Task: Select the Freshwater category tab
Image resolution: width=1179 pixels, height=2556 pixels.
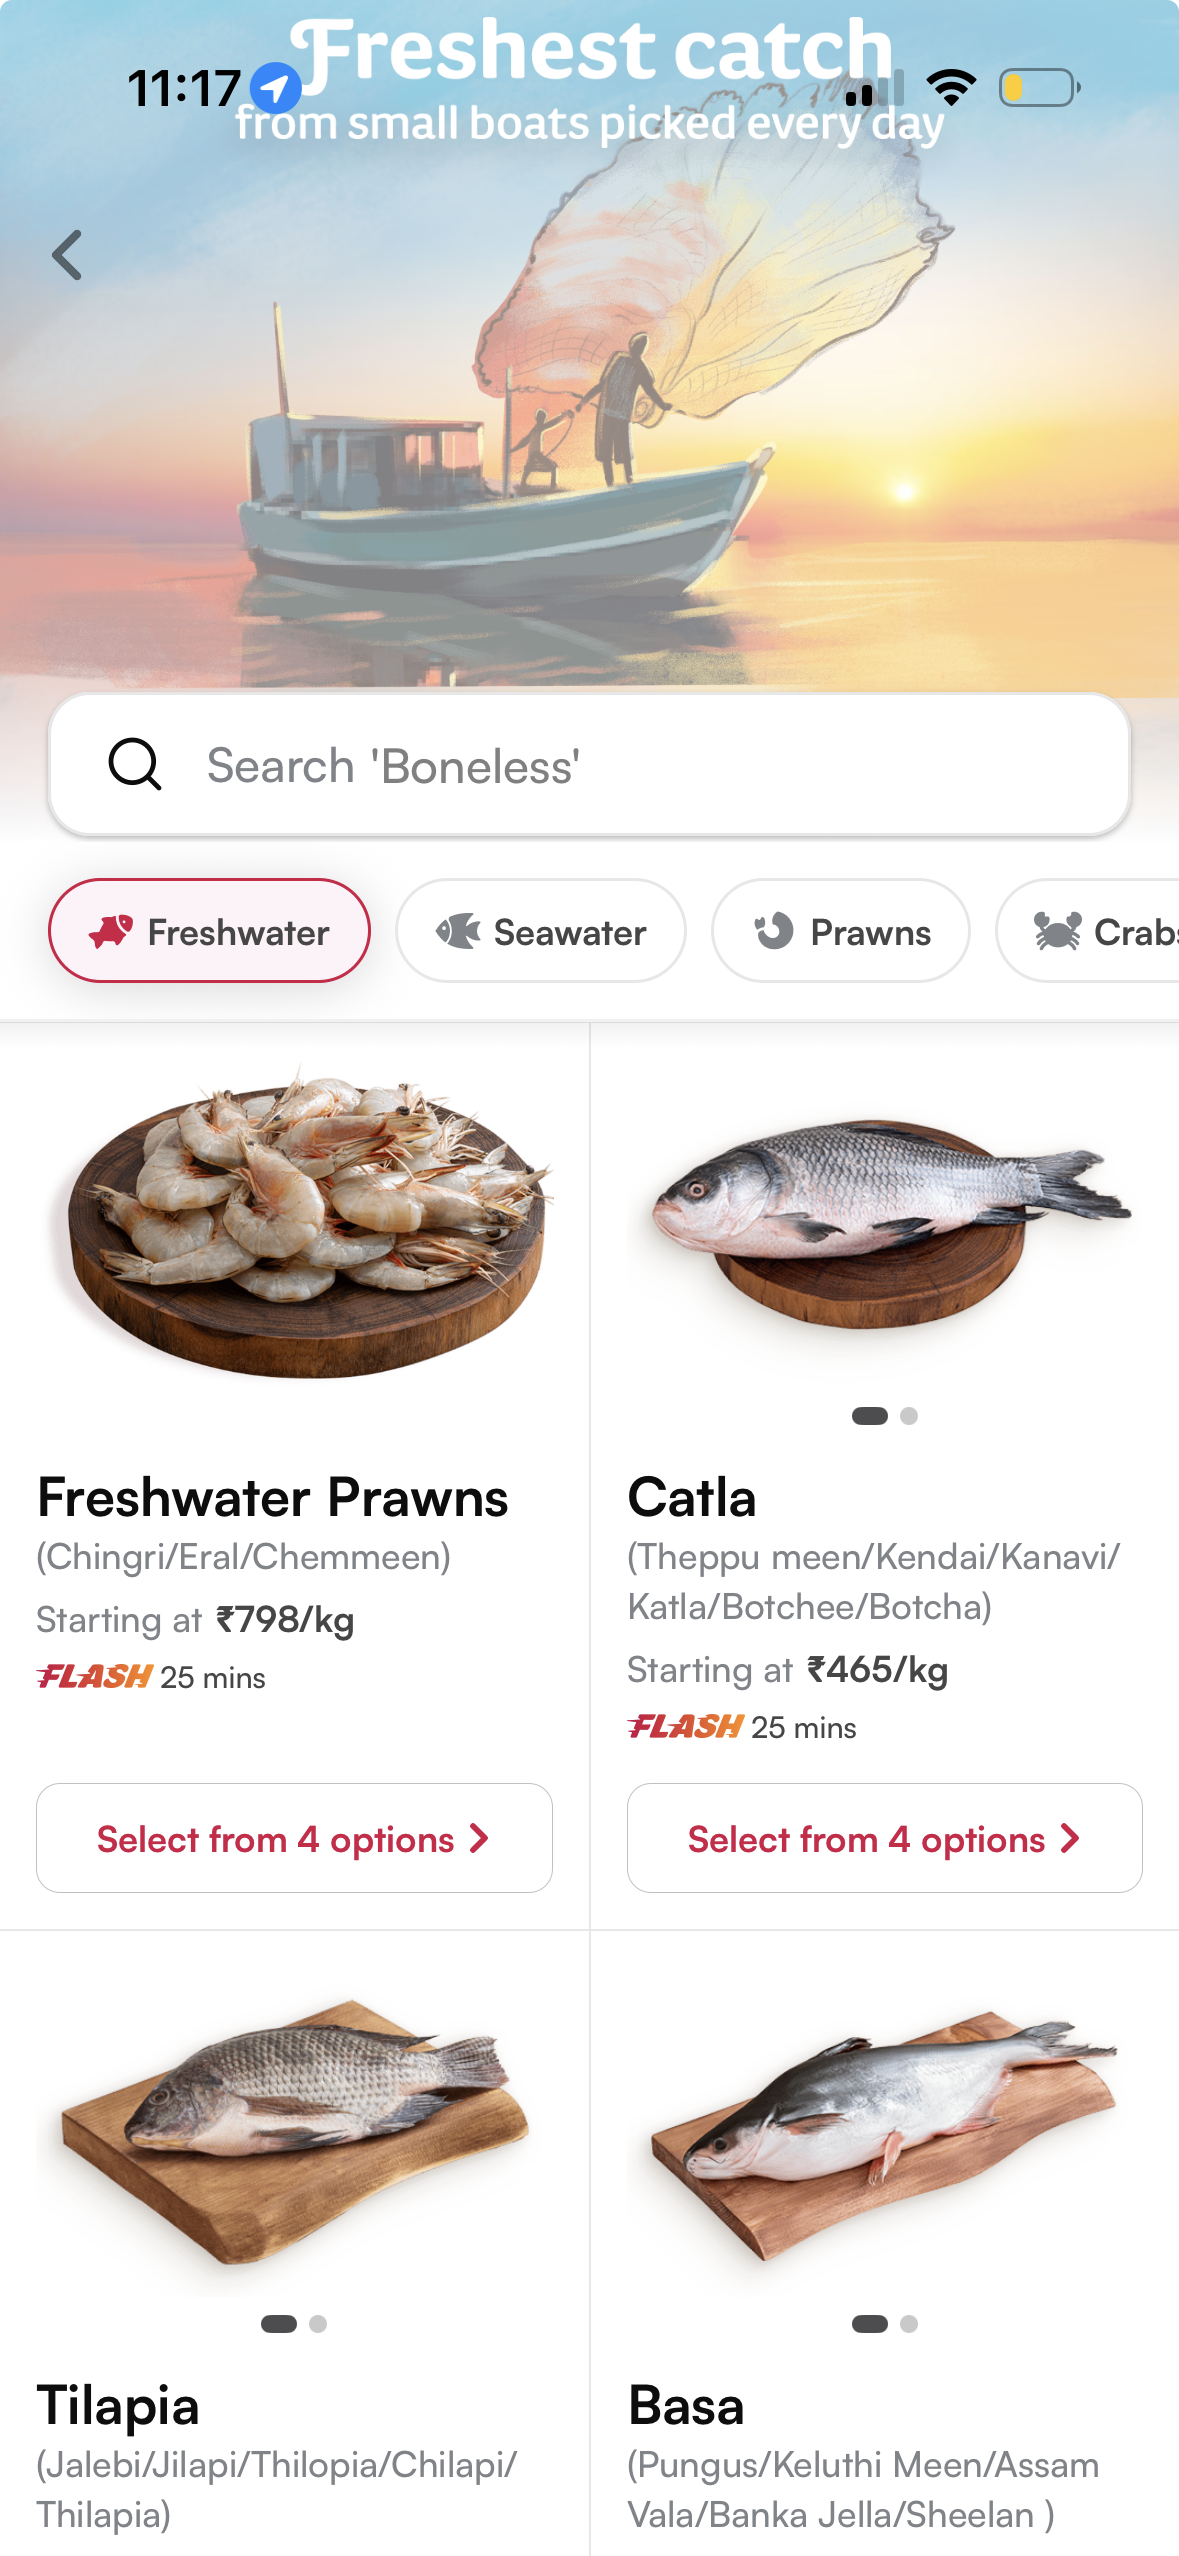Action: click(x=209, y=931)
